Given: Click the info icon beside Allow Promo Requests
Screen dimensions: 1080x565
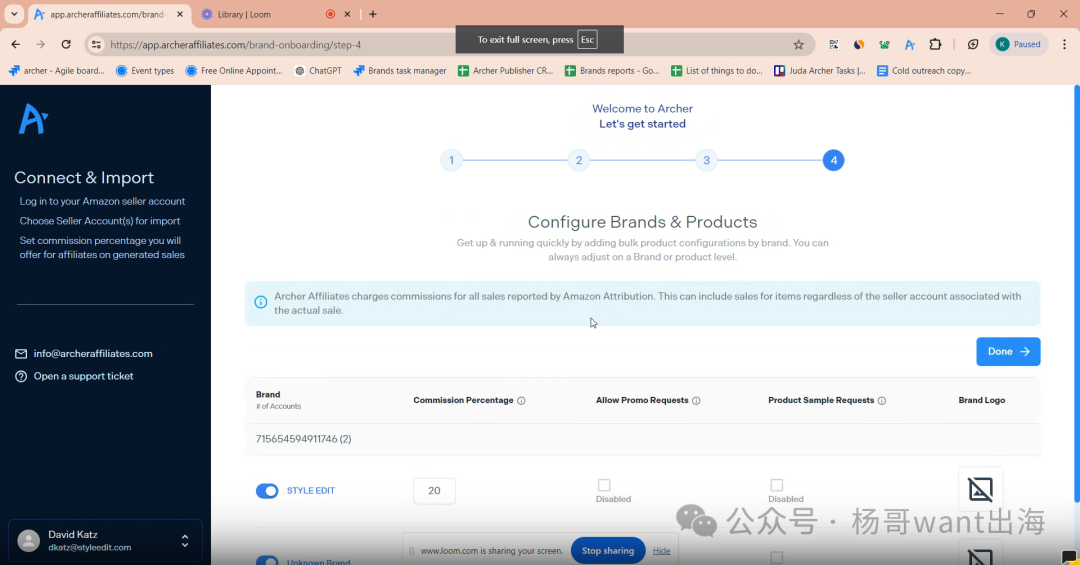Looking at the screenshot, I should tap(696, 400).
